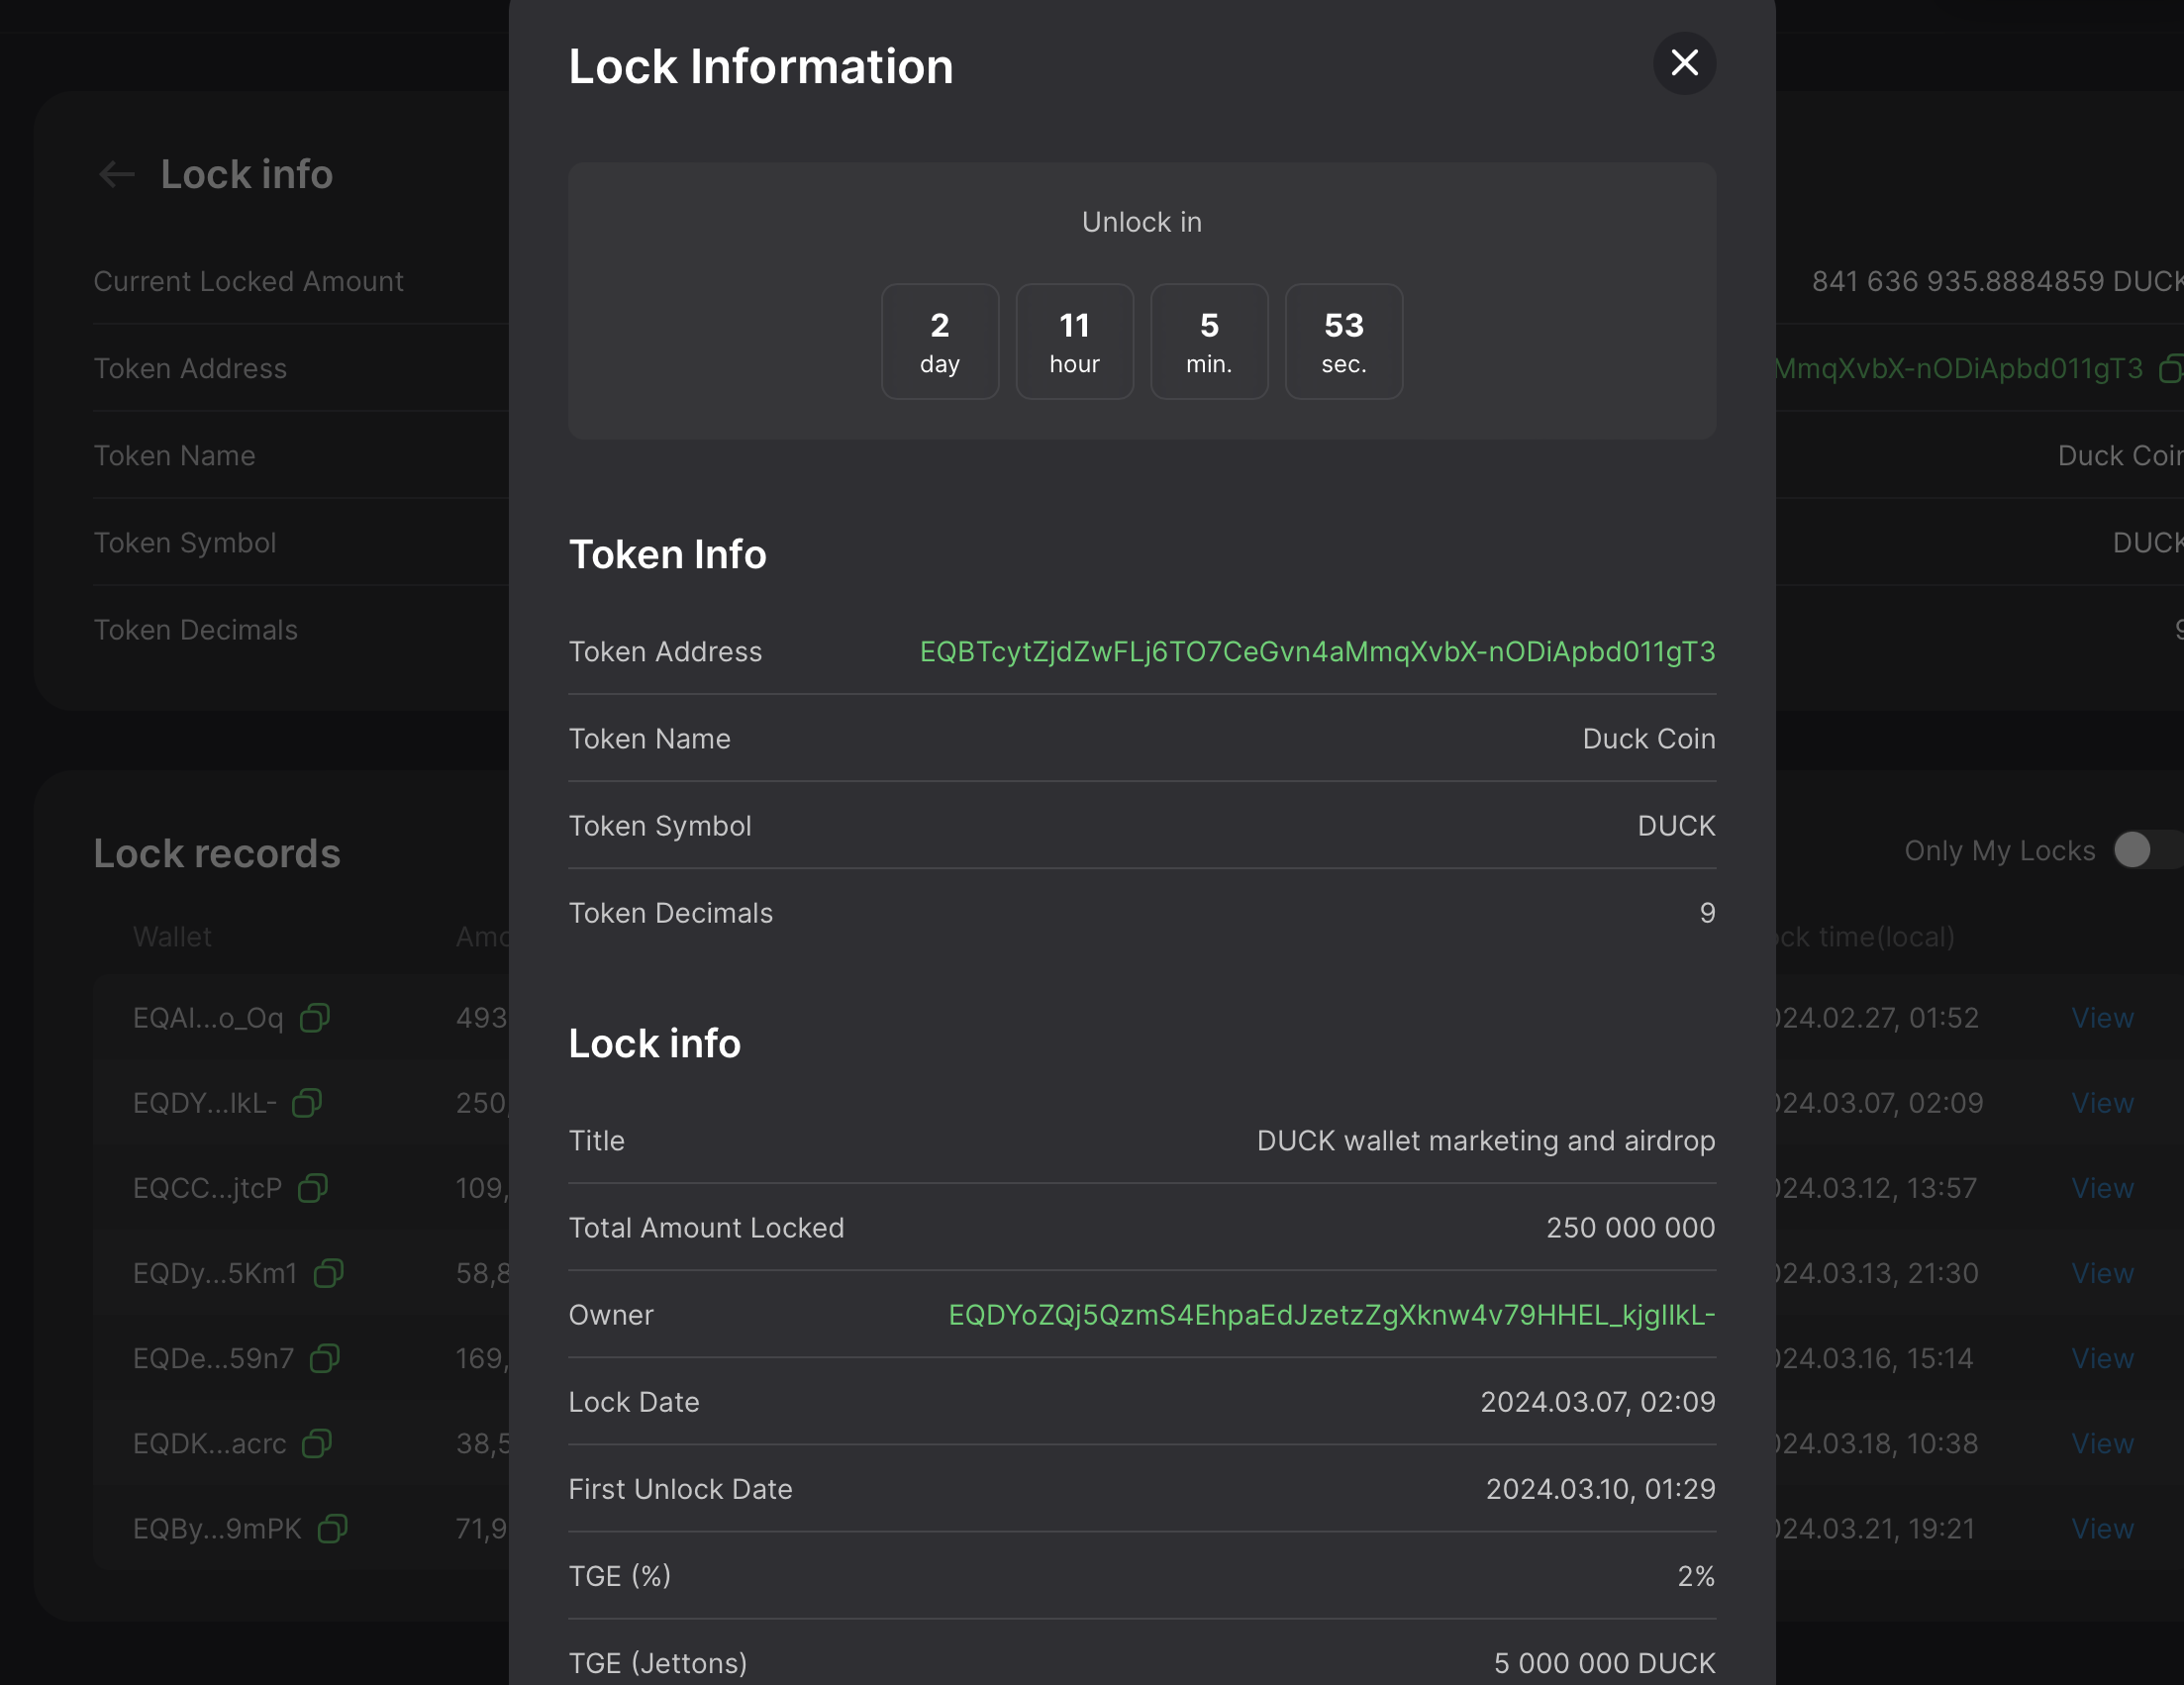View the 03.16, 15:14 lock record

coord(2102,1358)
